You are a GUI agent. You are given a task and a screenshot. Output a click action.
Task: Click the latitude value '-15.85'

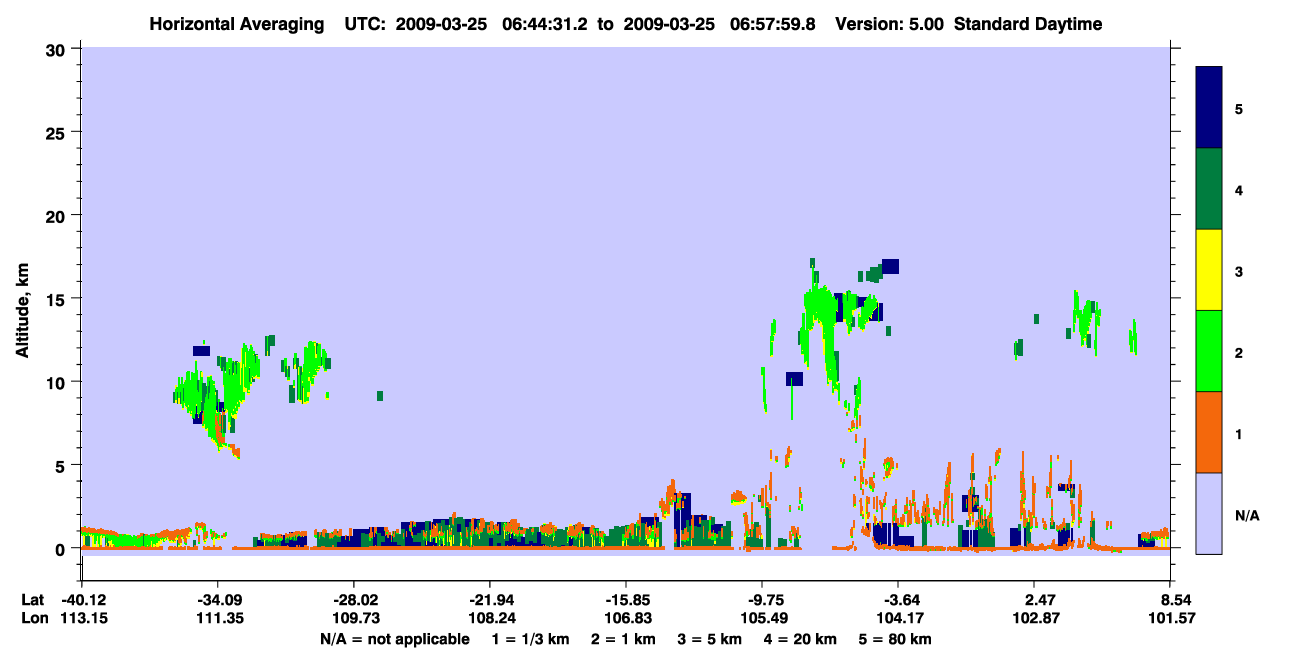pos(626,600)
